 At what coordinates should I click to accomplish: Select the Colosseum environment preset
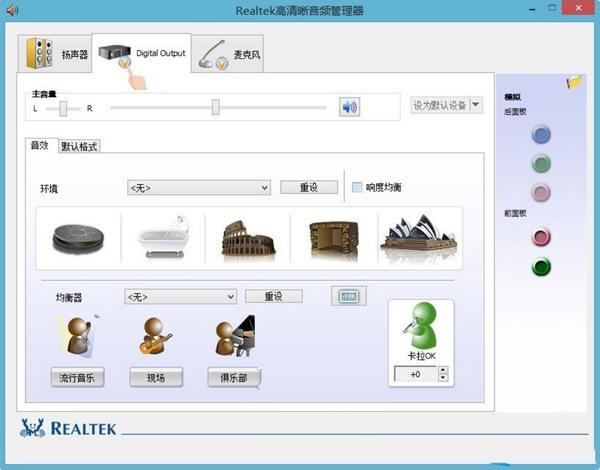click(248, 238)
